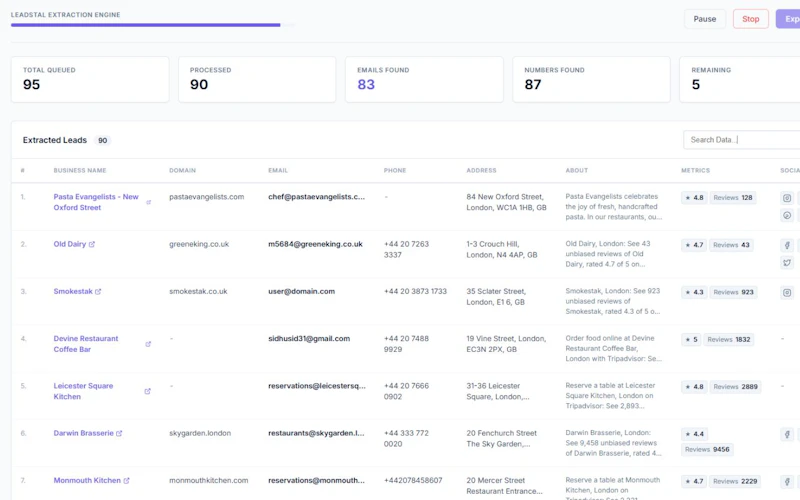
Task: Click external link icon beside Smokestak
Action: coord(98,292)
